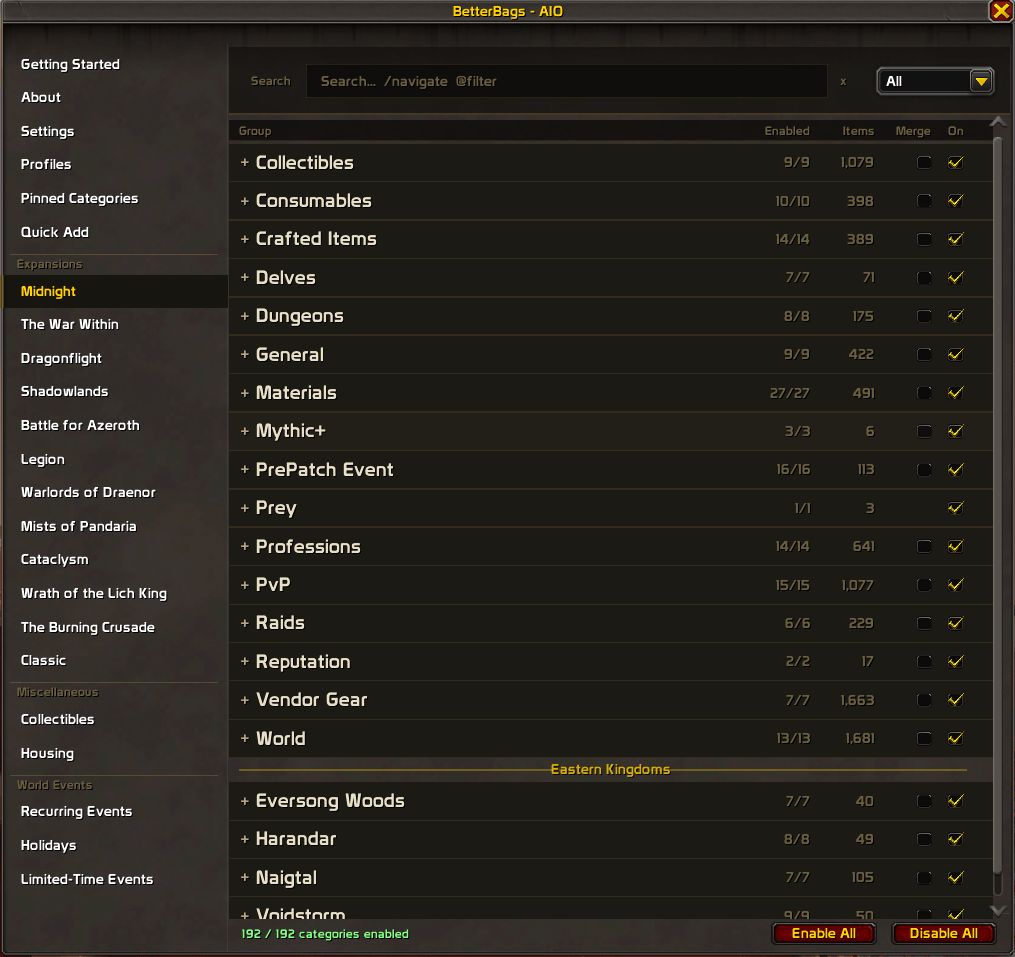Close the BetterBags AIO window
This screenshot has width=1015, height=957.
coord(1001,11)
